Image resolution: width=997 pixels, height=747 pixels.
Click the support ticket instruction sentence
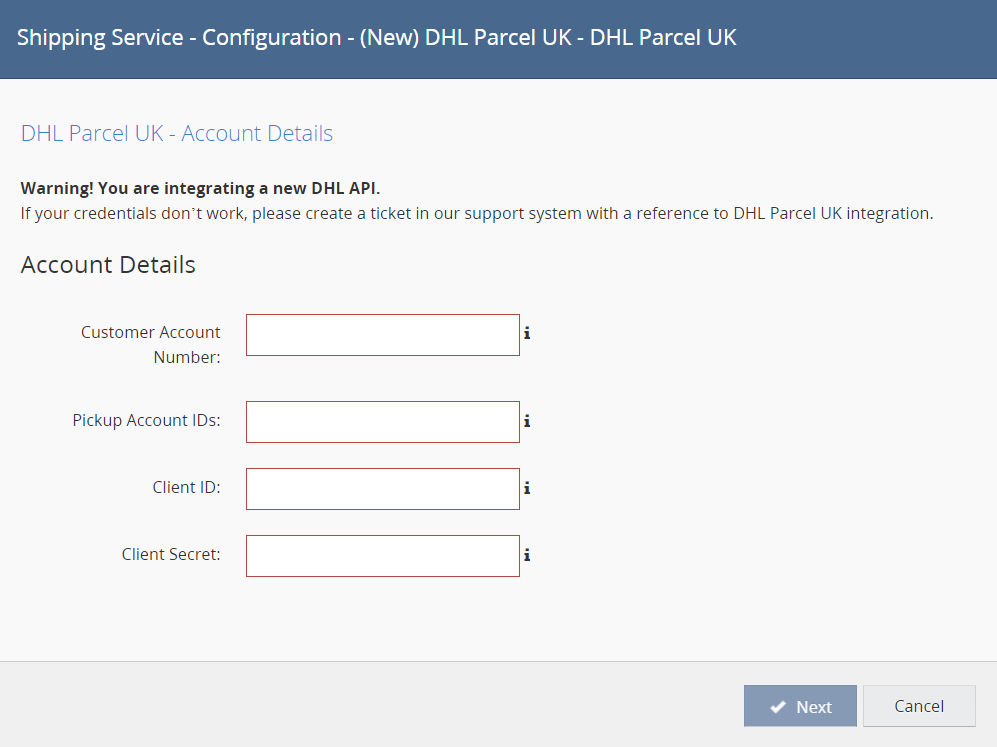(x=476, y=213)
